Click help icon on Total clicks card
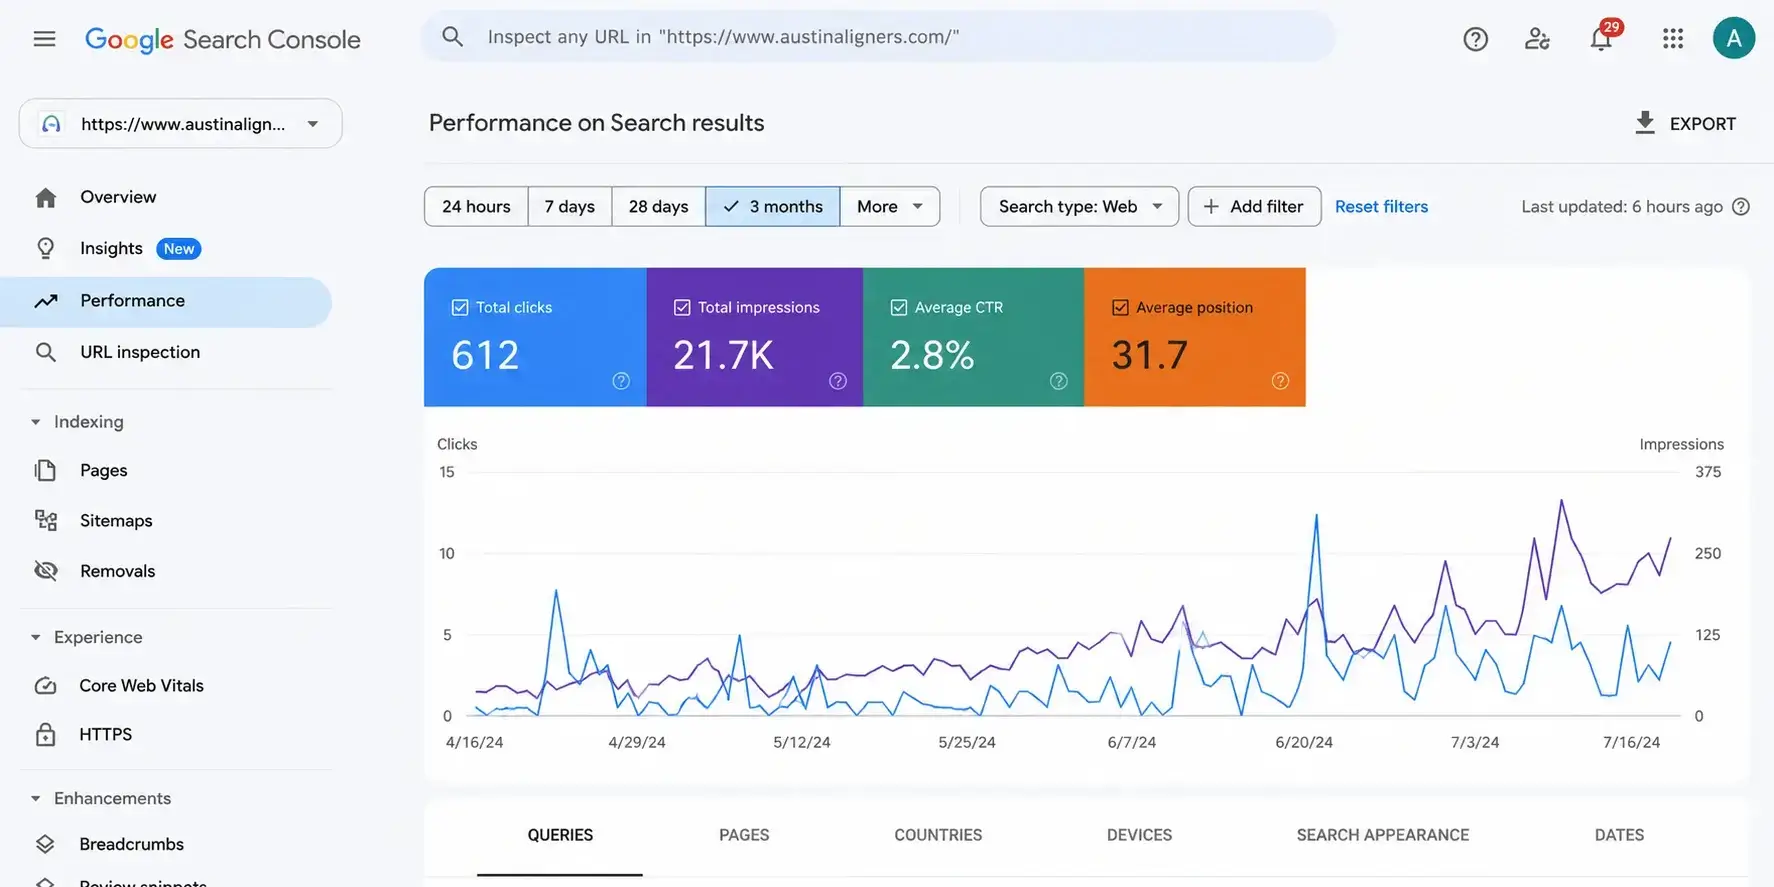The height and width of the screenshot is (887, 1774). pos(621,381)
